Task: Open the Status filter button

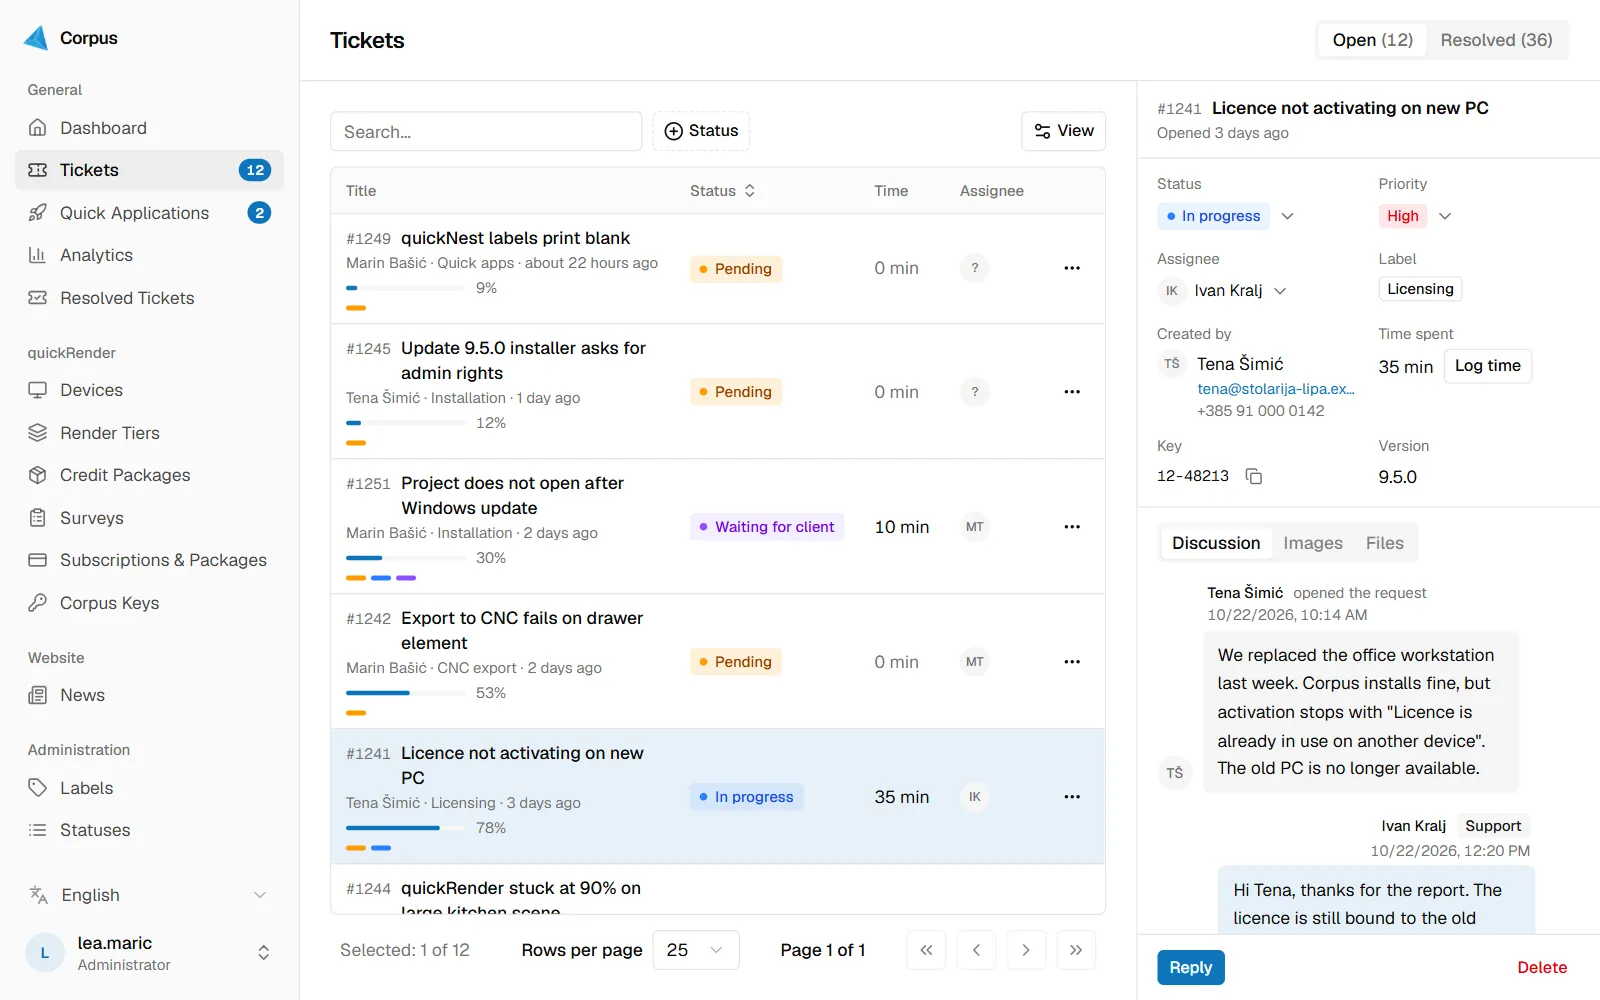Action: [x=701, y=131]
